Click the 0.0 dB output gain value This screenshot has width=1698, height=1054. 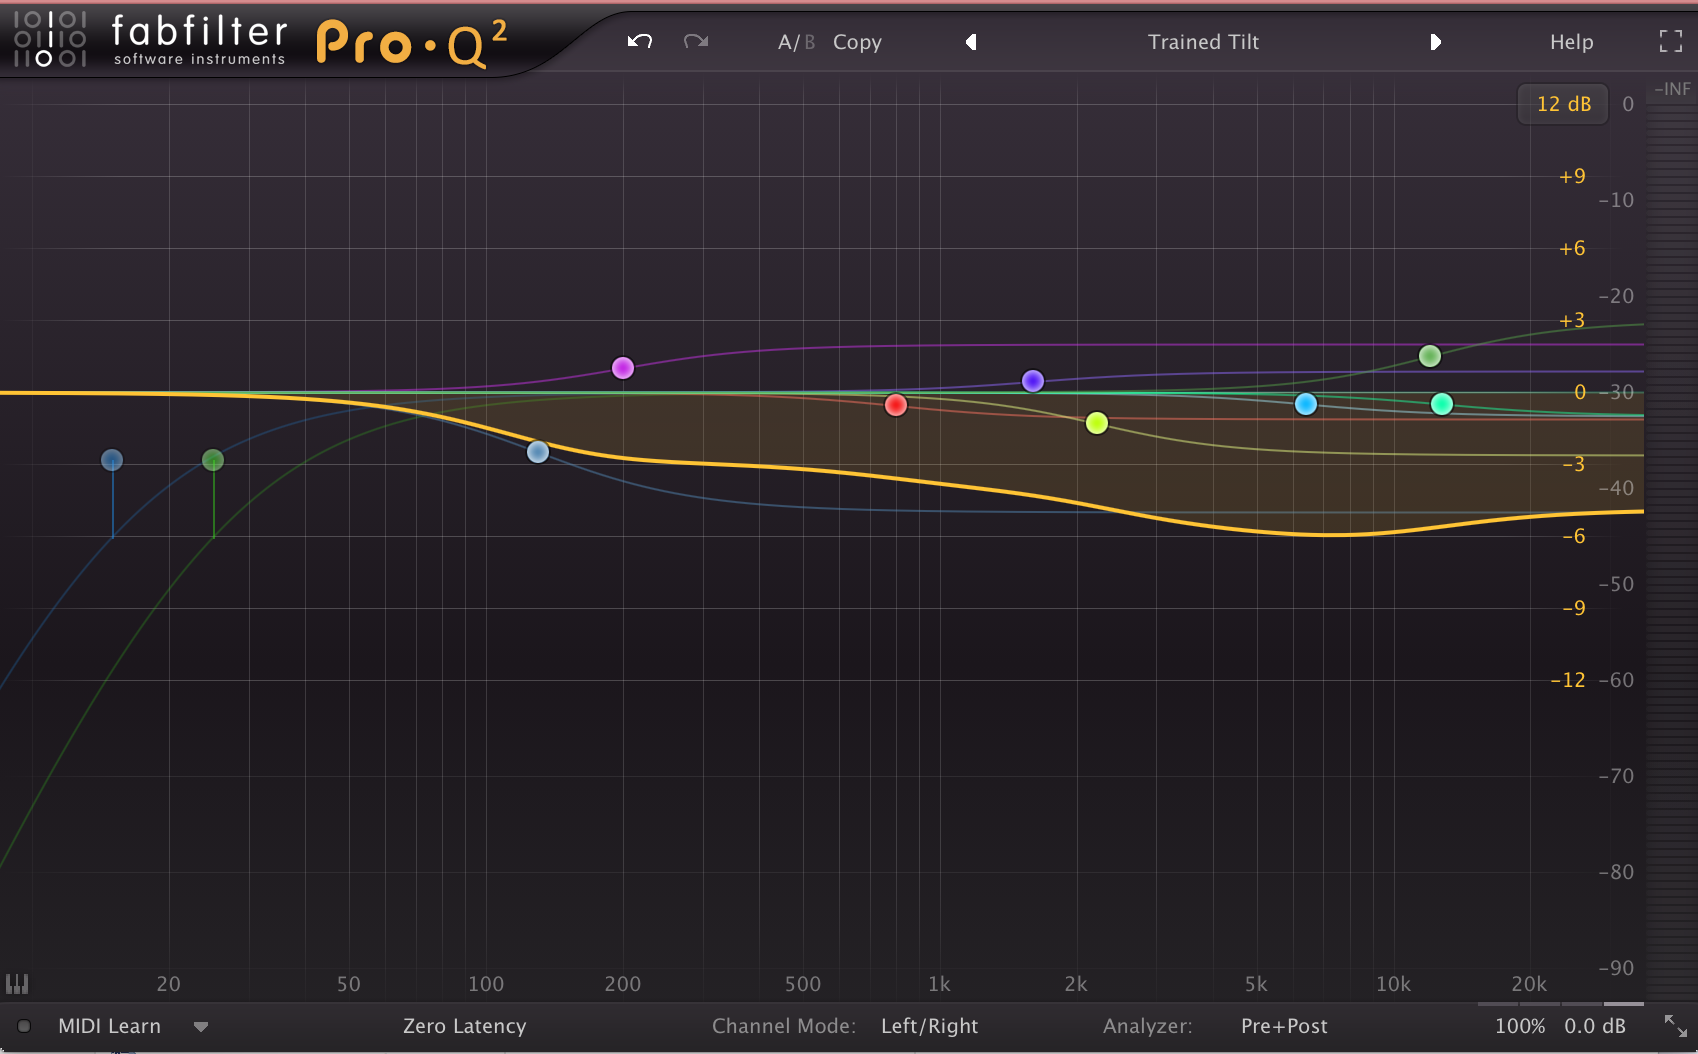pyautogui.click(x=1595, y=1026)
